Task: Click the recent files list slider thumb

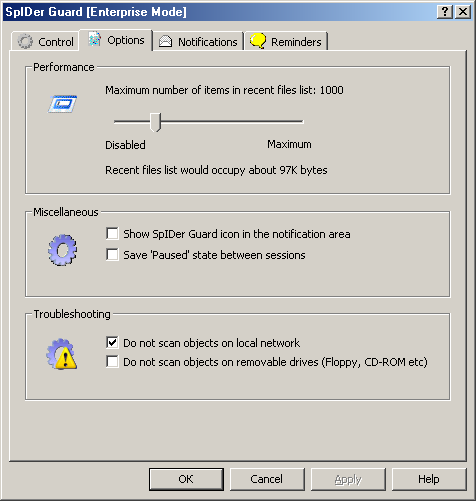Action: 155,122
